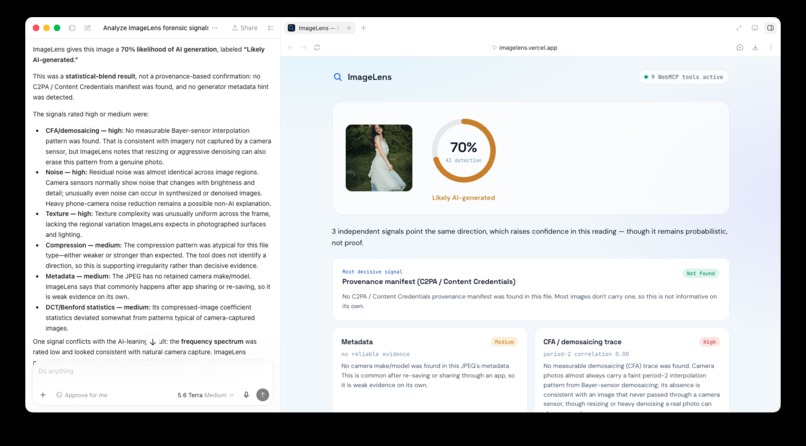Focus the Do anything message box
806x446 pixels.
(153, 371)
